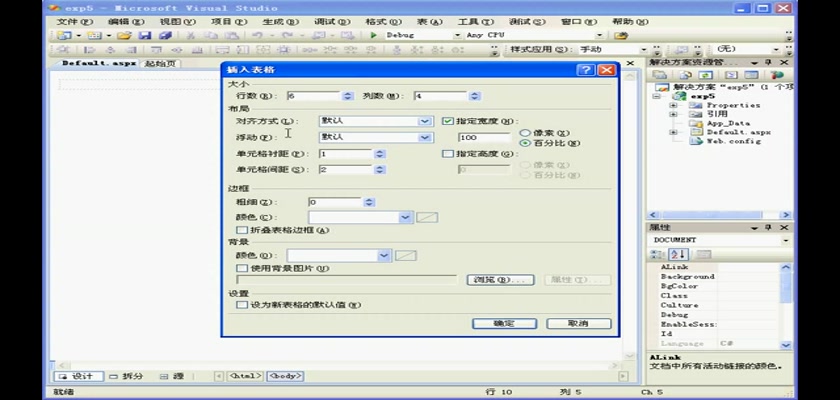Select the 像素 radio button for width

pos(525,132)
